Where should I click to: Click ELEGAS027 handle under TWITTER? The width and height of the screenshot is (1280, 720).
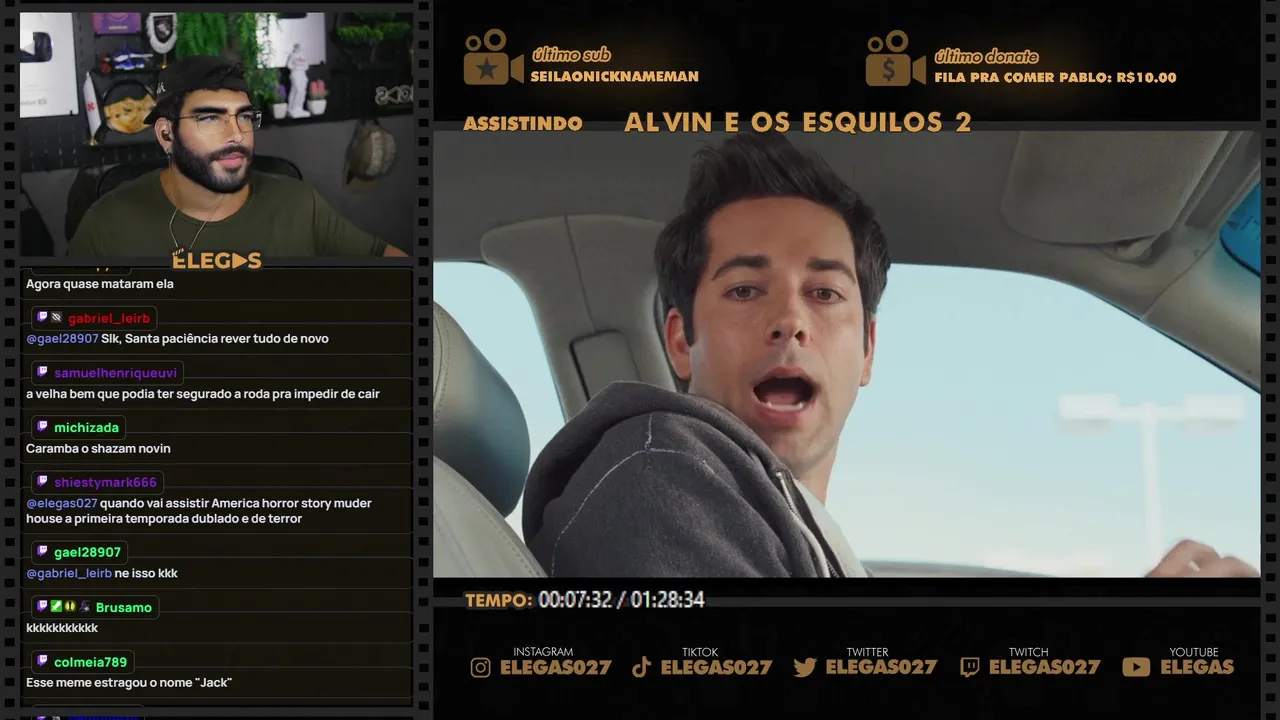pyautogui.click(x=882, y=668)
